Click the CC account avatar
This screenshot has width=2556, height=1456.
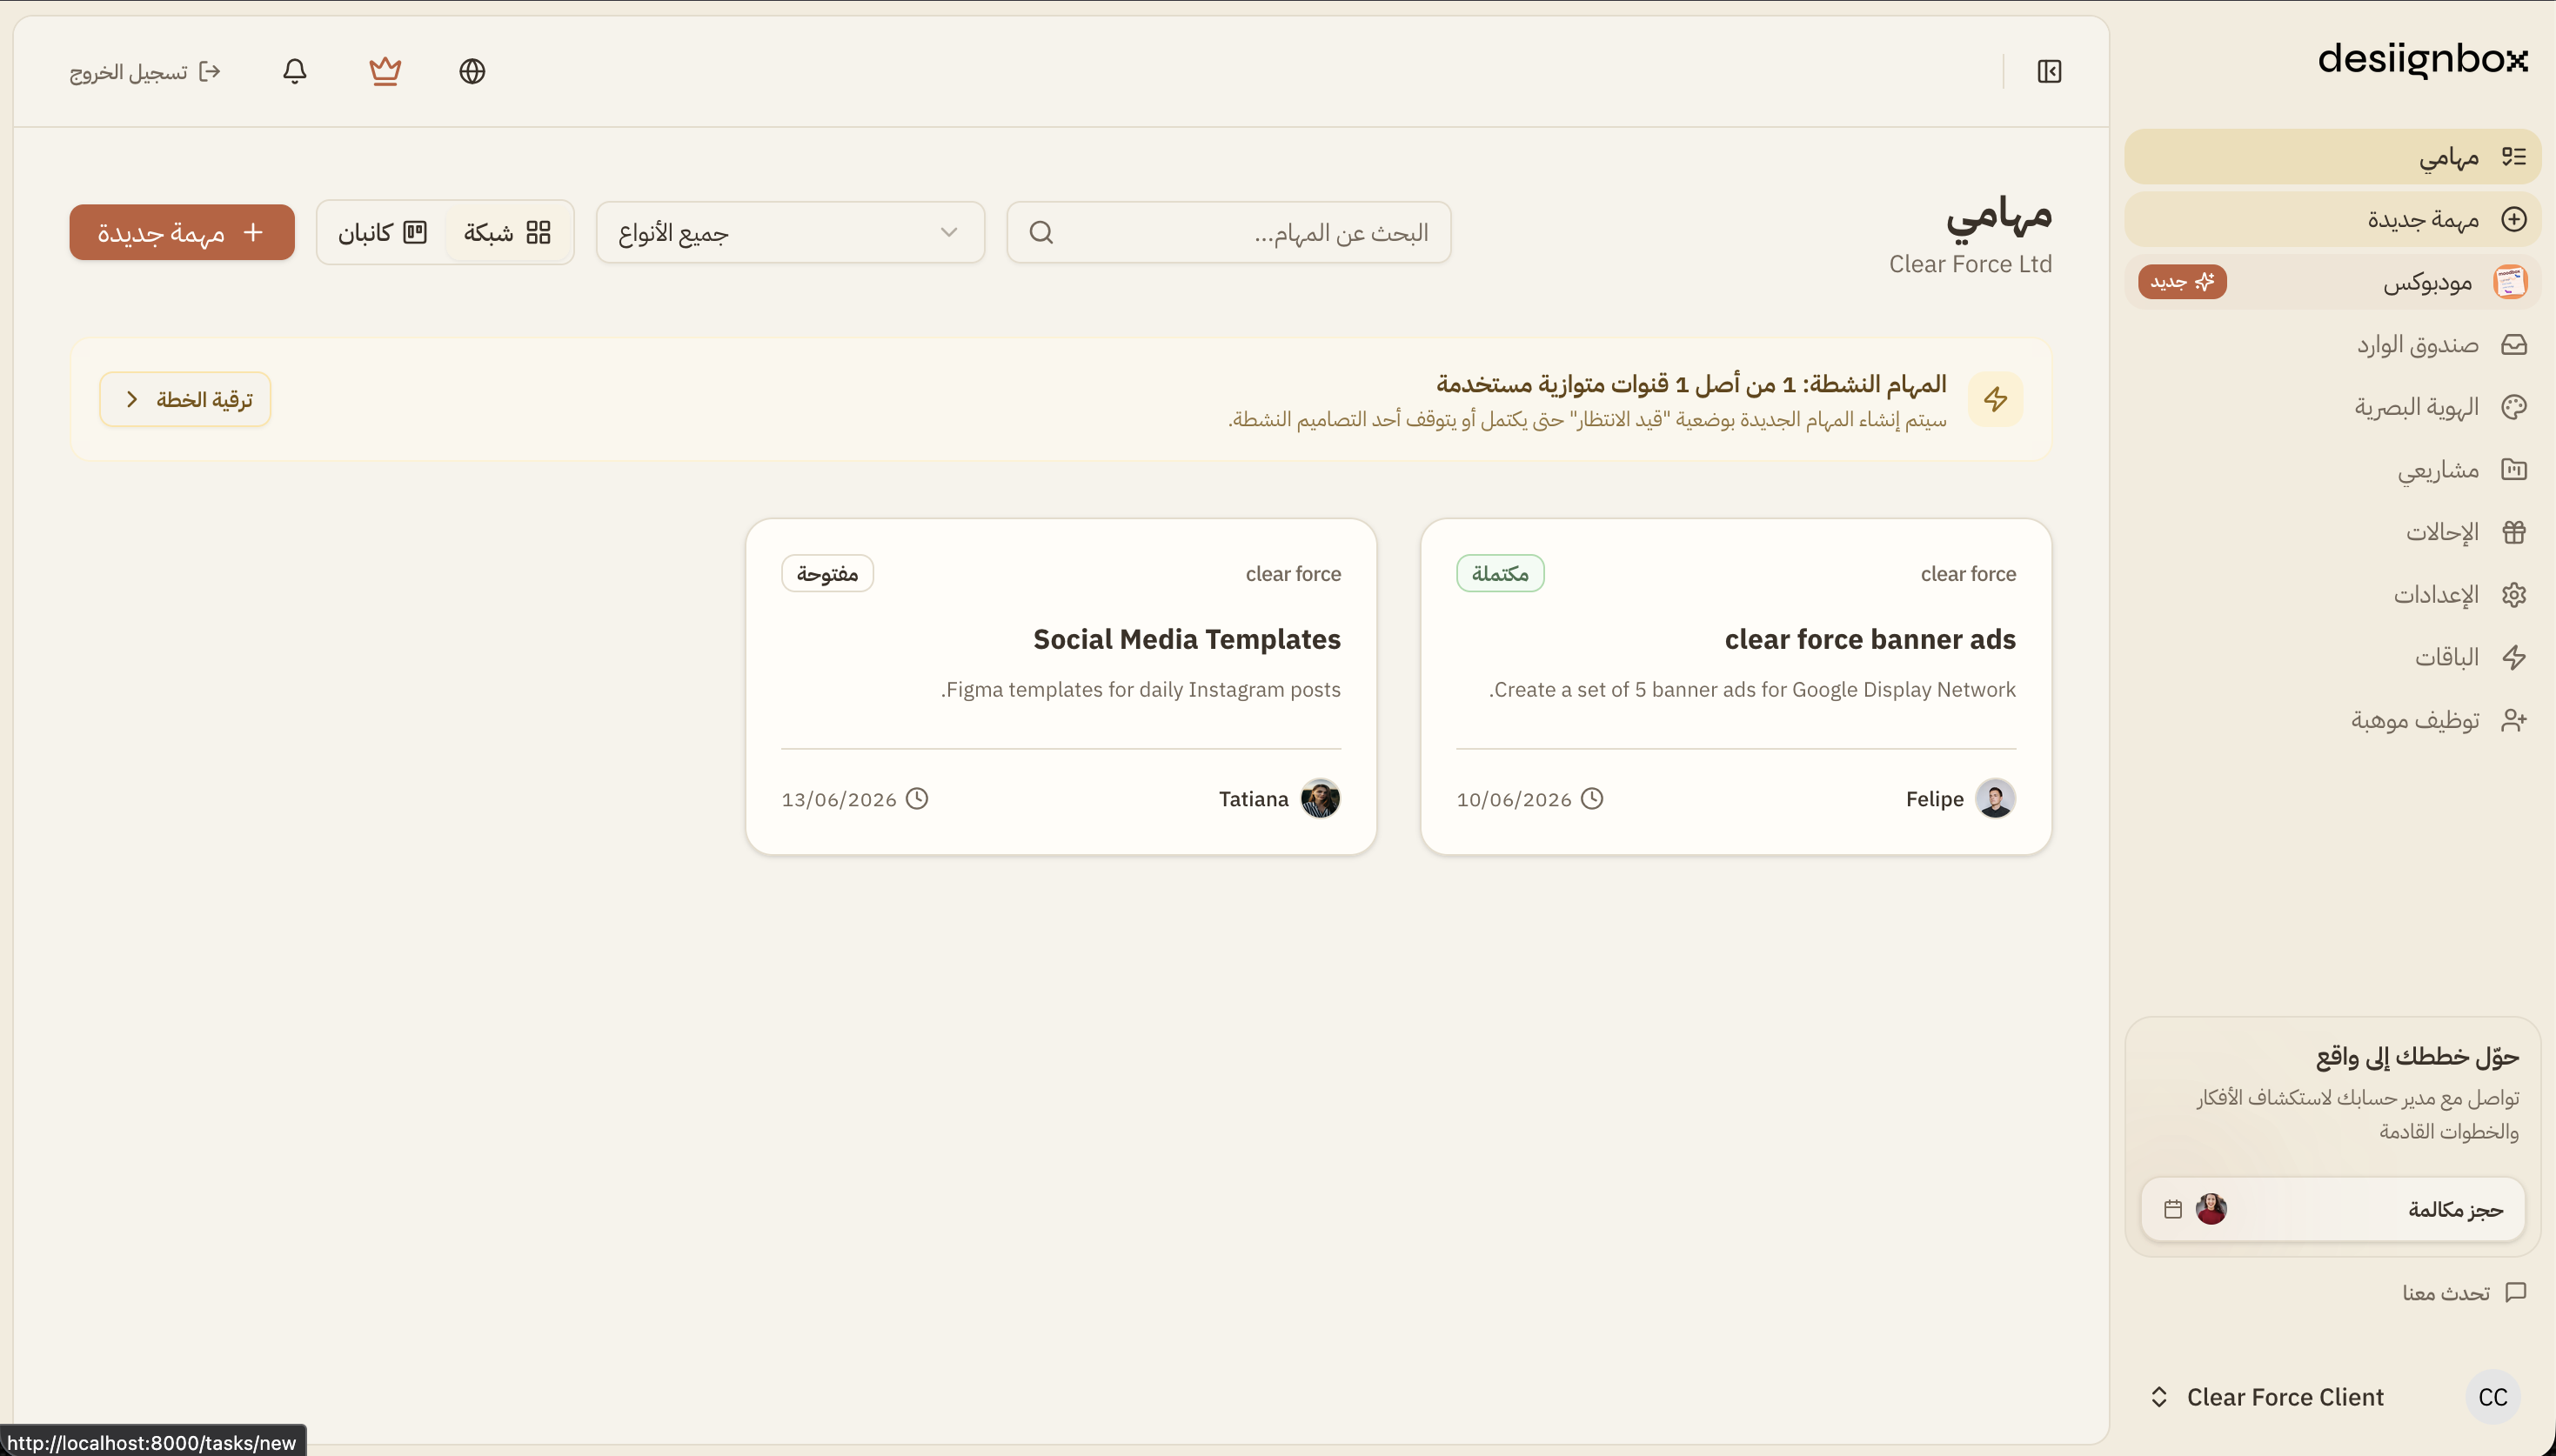pos(2493,1397)
